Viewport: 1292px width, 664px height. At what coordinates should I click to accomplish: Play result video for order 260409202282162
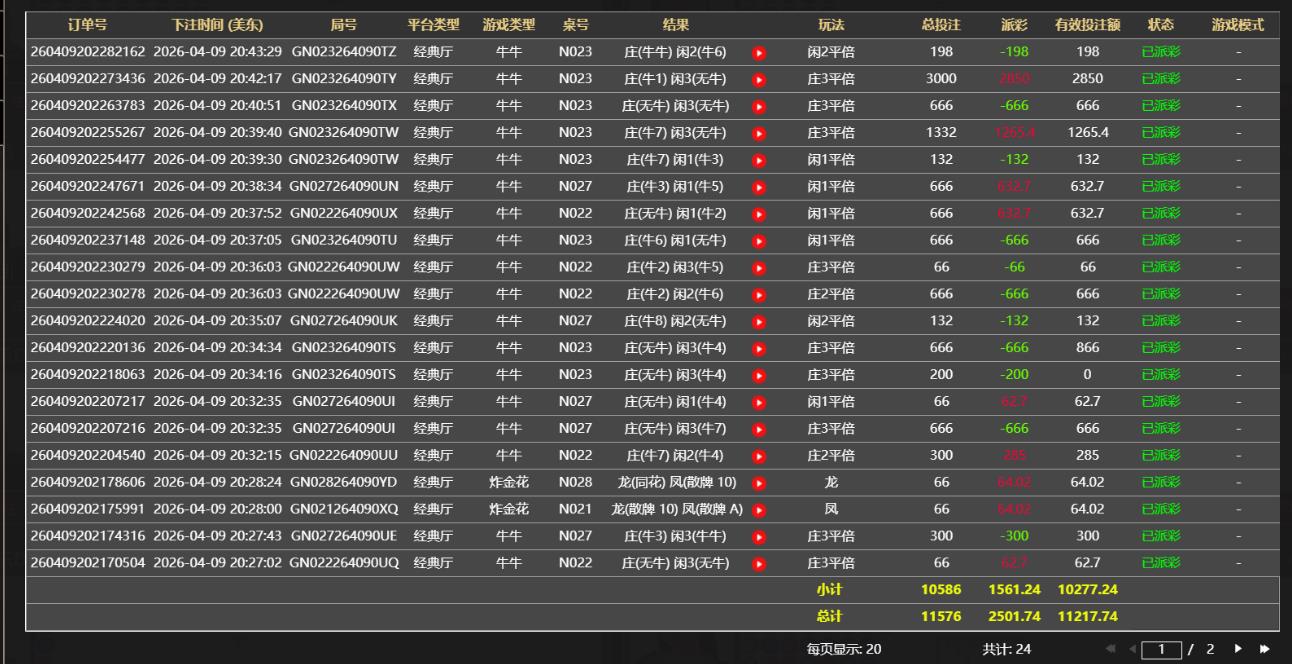[759, 52]
